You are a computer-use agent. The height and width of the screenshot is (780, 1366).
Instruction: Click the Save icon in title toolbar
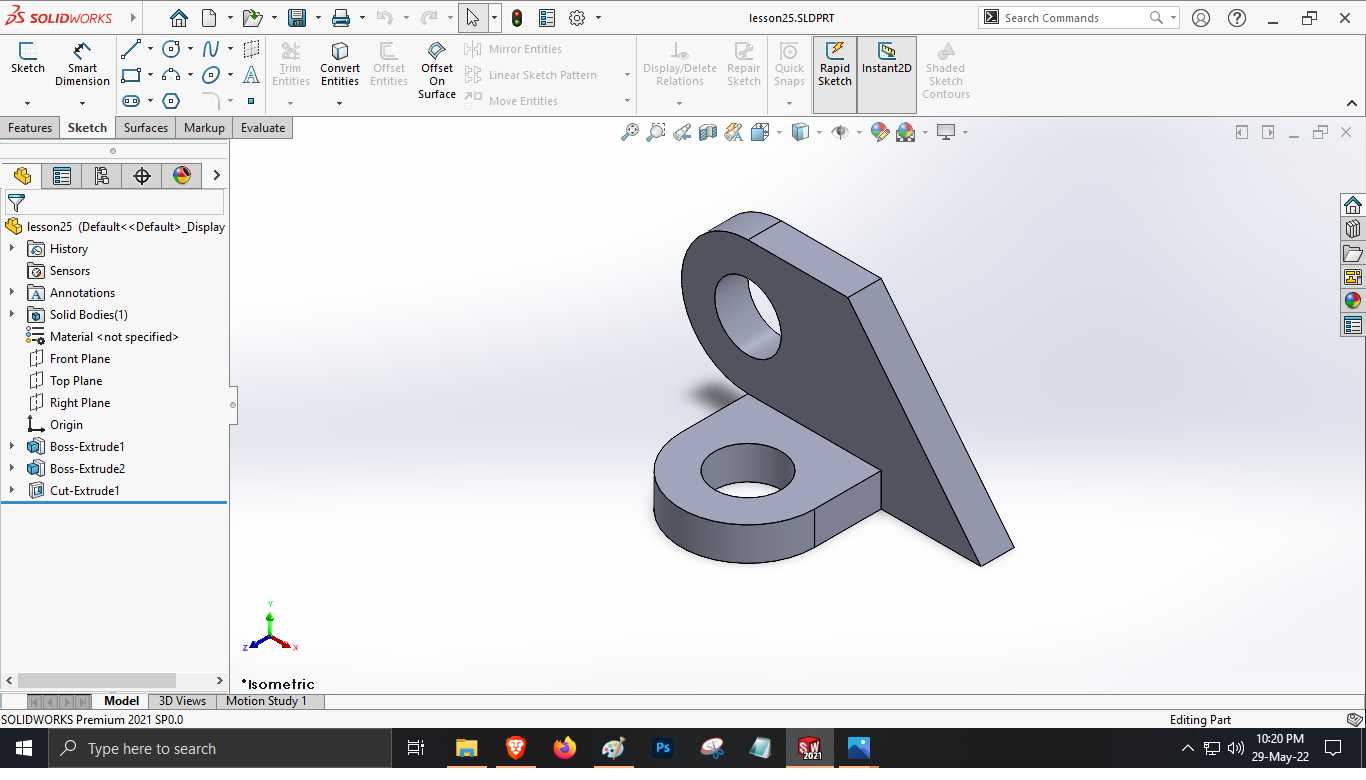coord(296,18)
